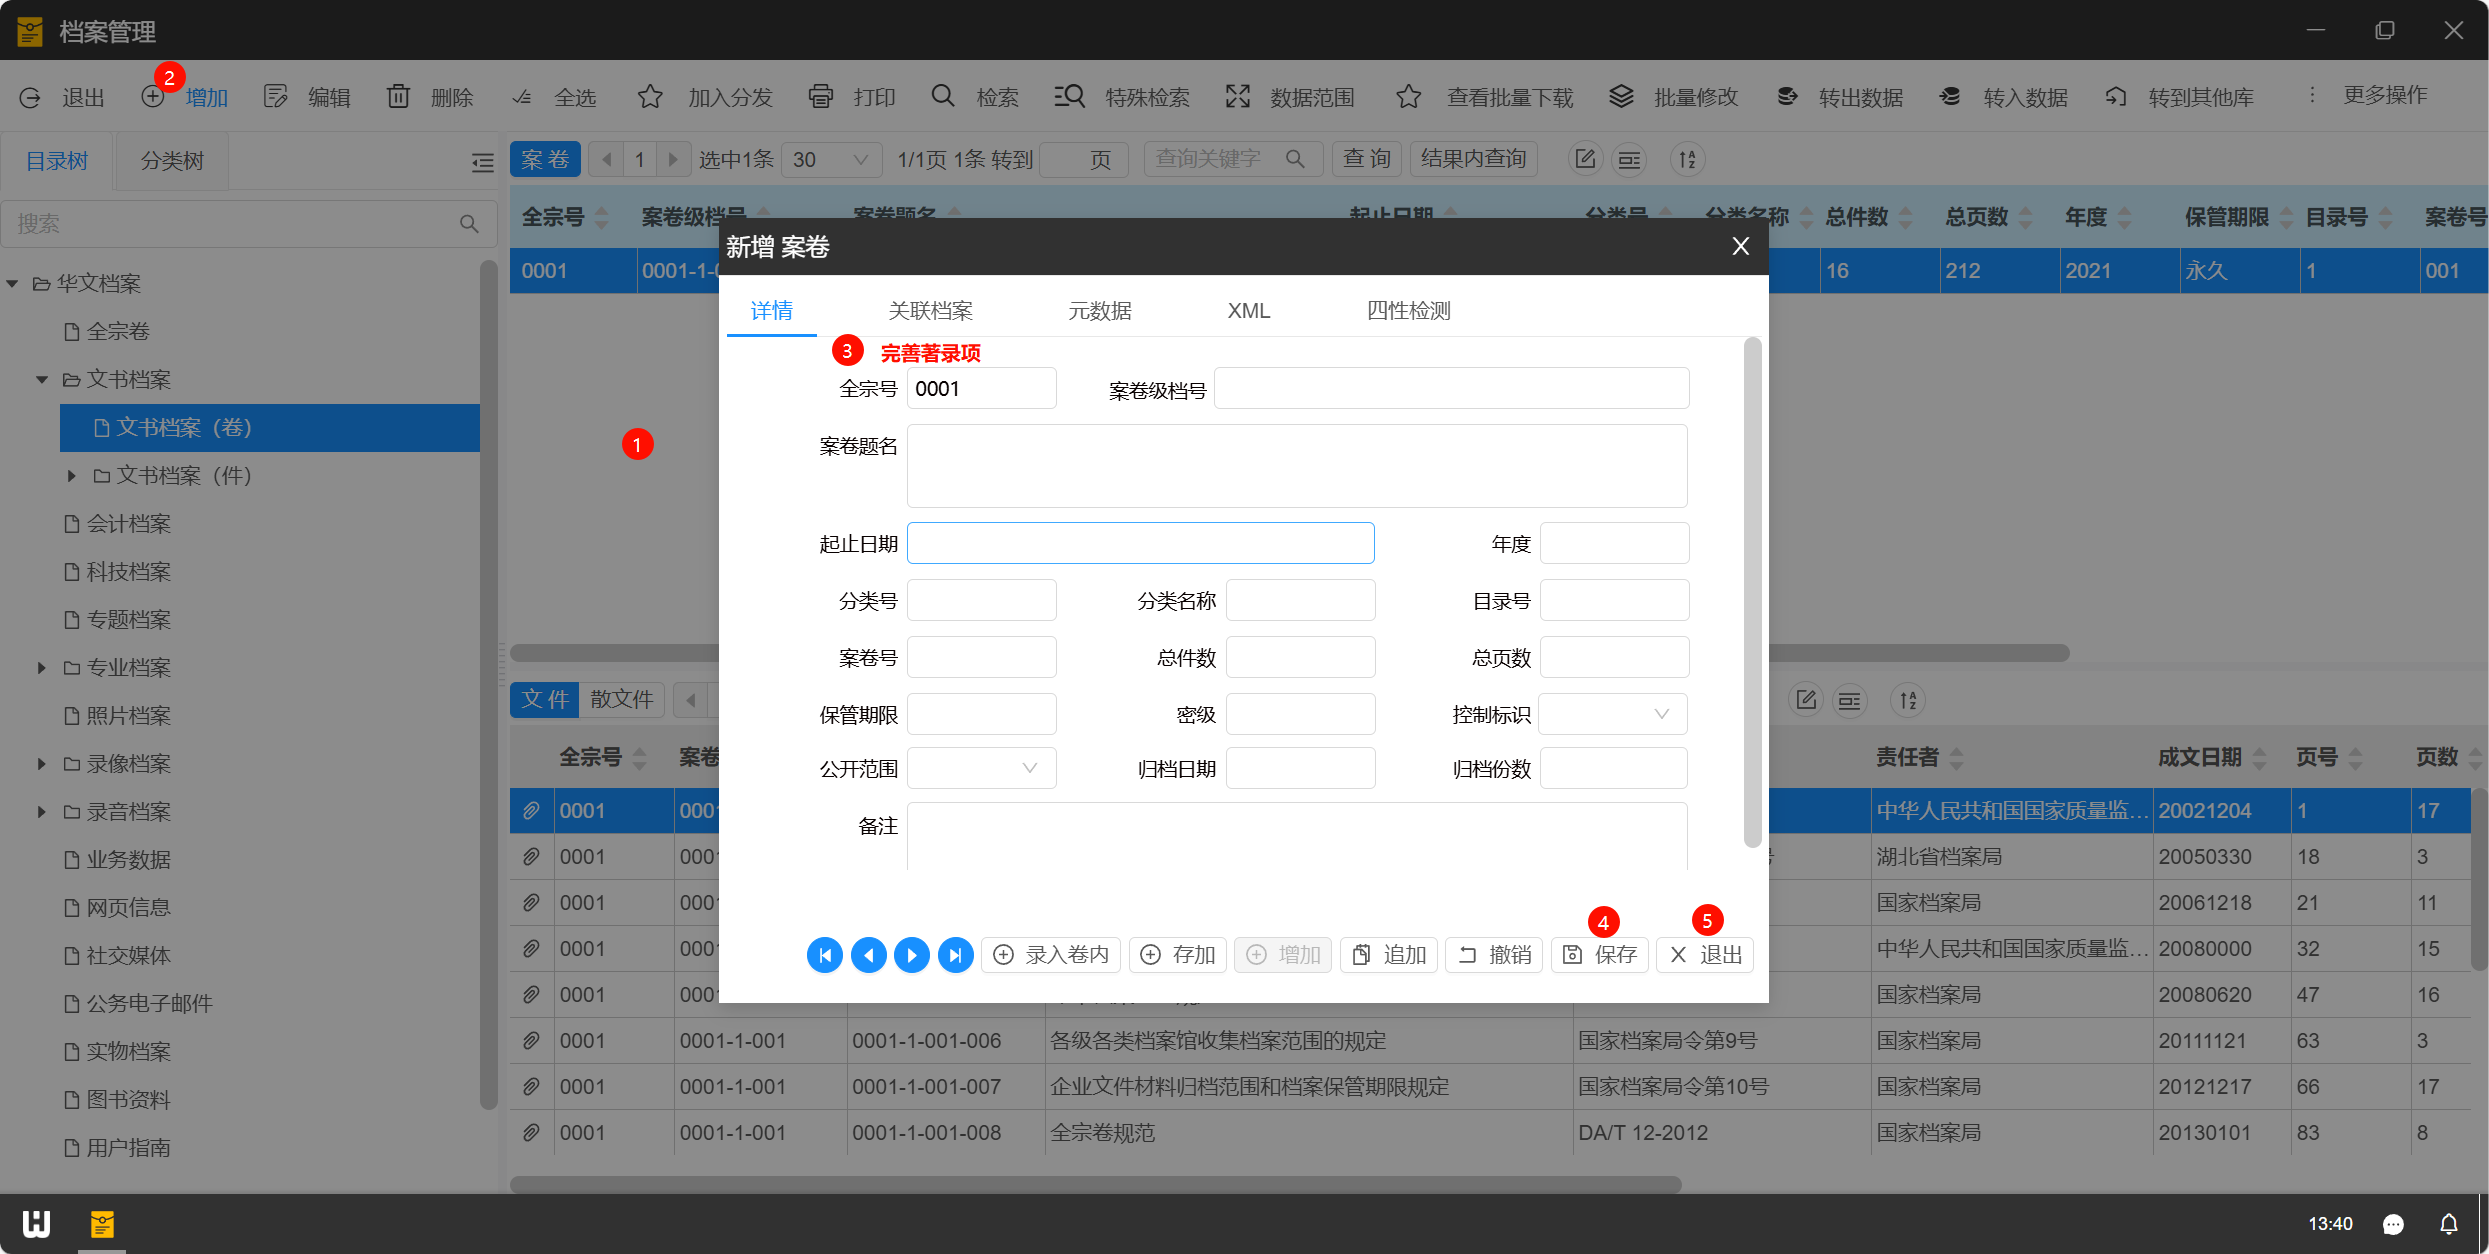Switch to the 分类树 tab

coord(172,161)
